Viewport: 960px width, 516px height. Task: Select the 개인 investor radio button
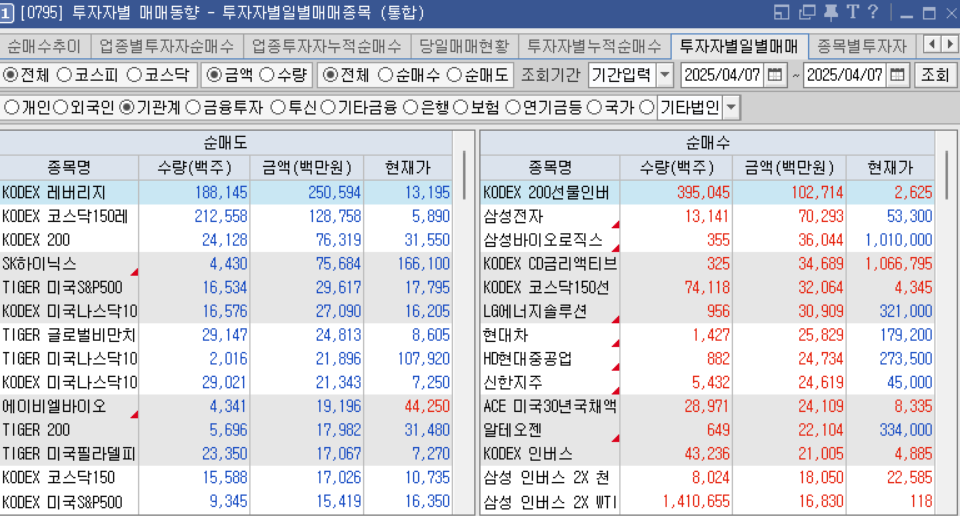[x=12, y=108]
